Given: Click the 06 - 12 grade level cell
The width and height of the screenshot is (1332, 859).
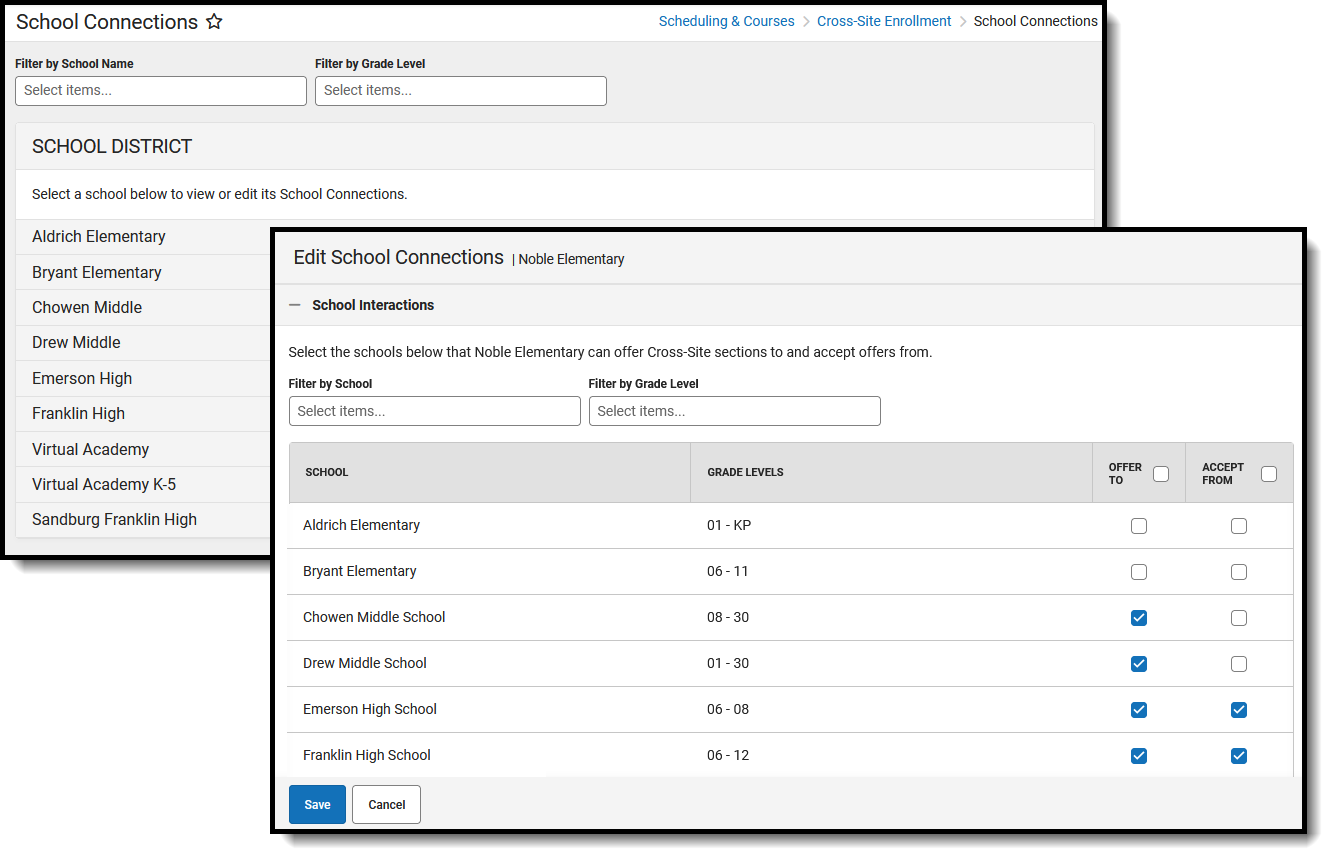Looking at the screenshot, I should click(x=728, y=756).
